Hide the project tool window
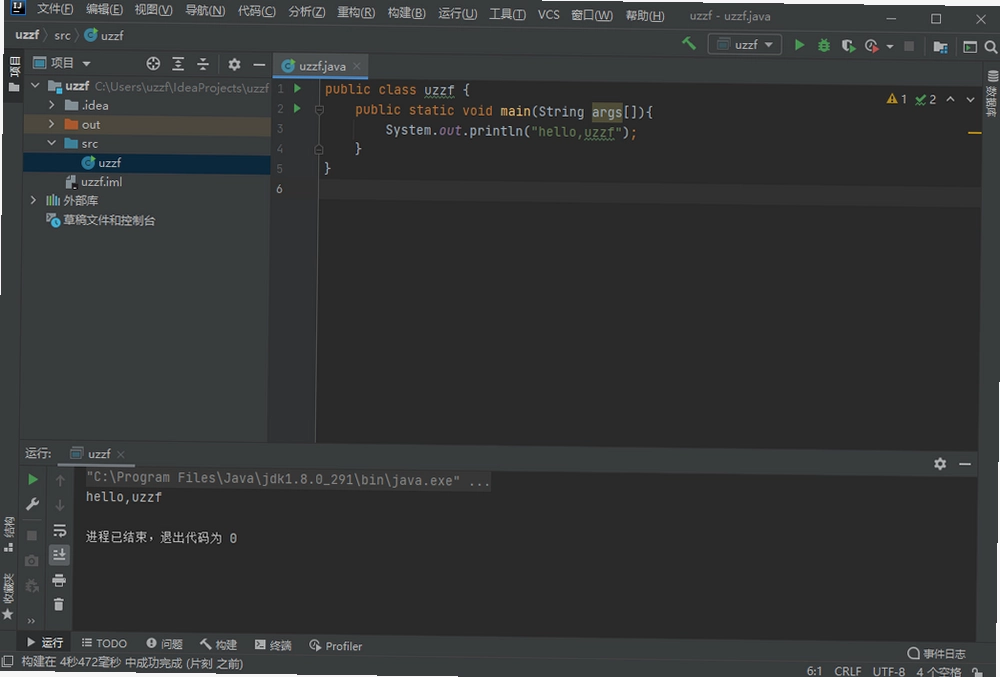 point(259,64)
